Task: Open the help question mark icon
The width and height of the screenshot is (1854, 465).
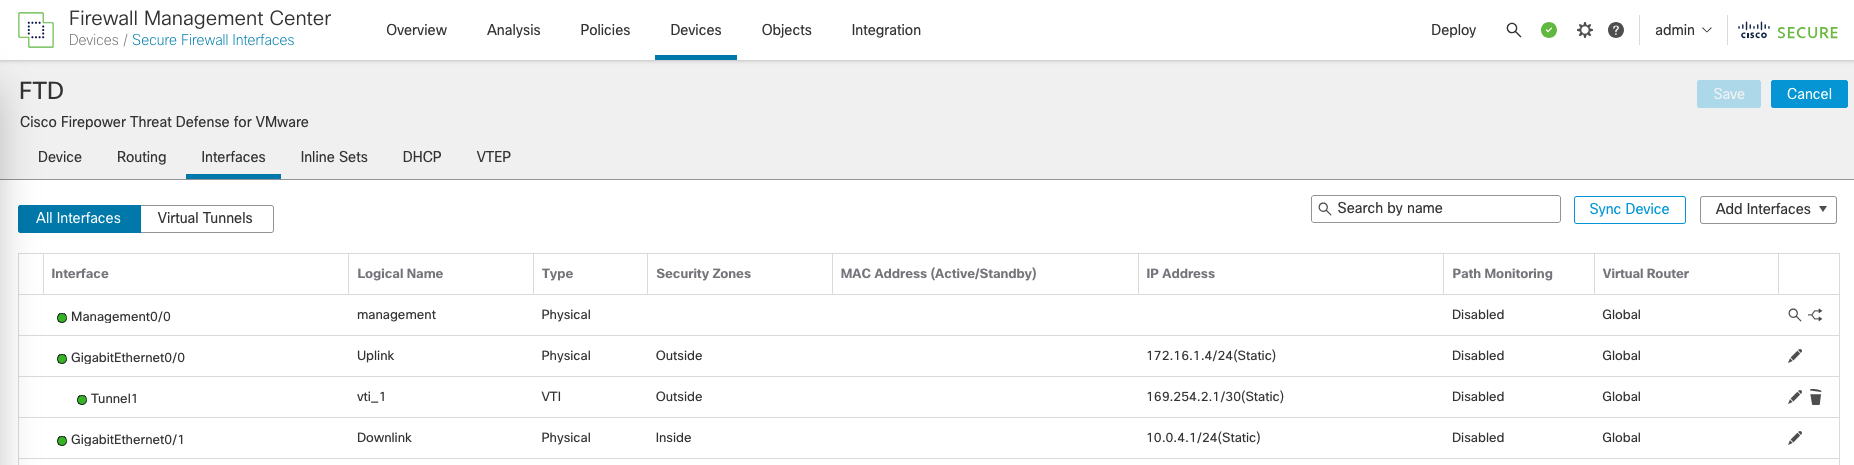Action: (x=1615, y=30)
